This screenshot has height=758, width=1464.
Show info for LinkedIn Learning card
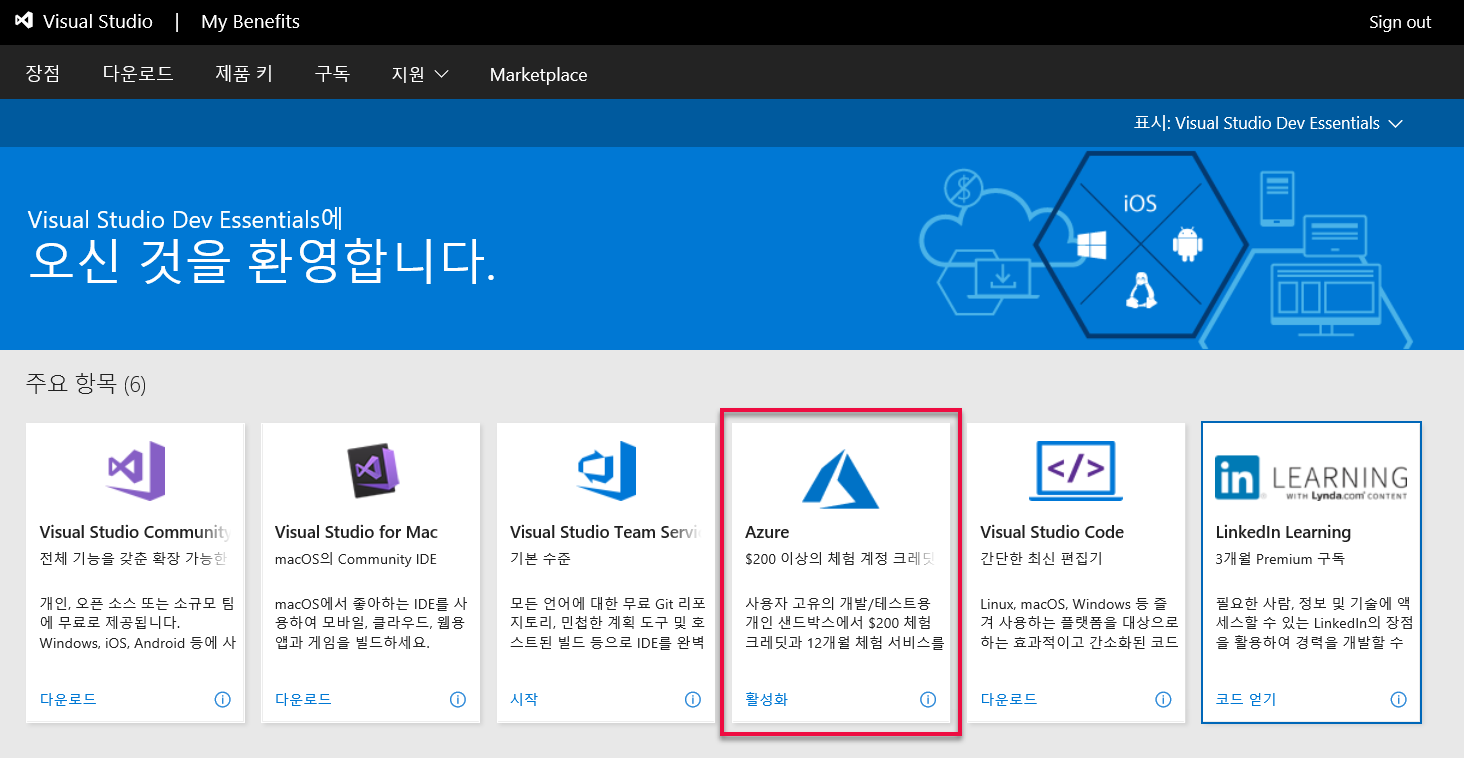(x=1398, y=700)
